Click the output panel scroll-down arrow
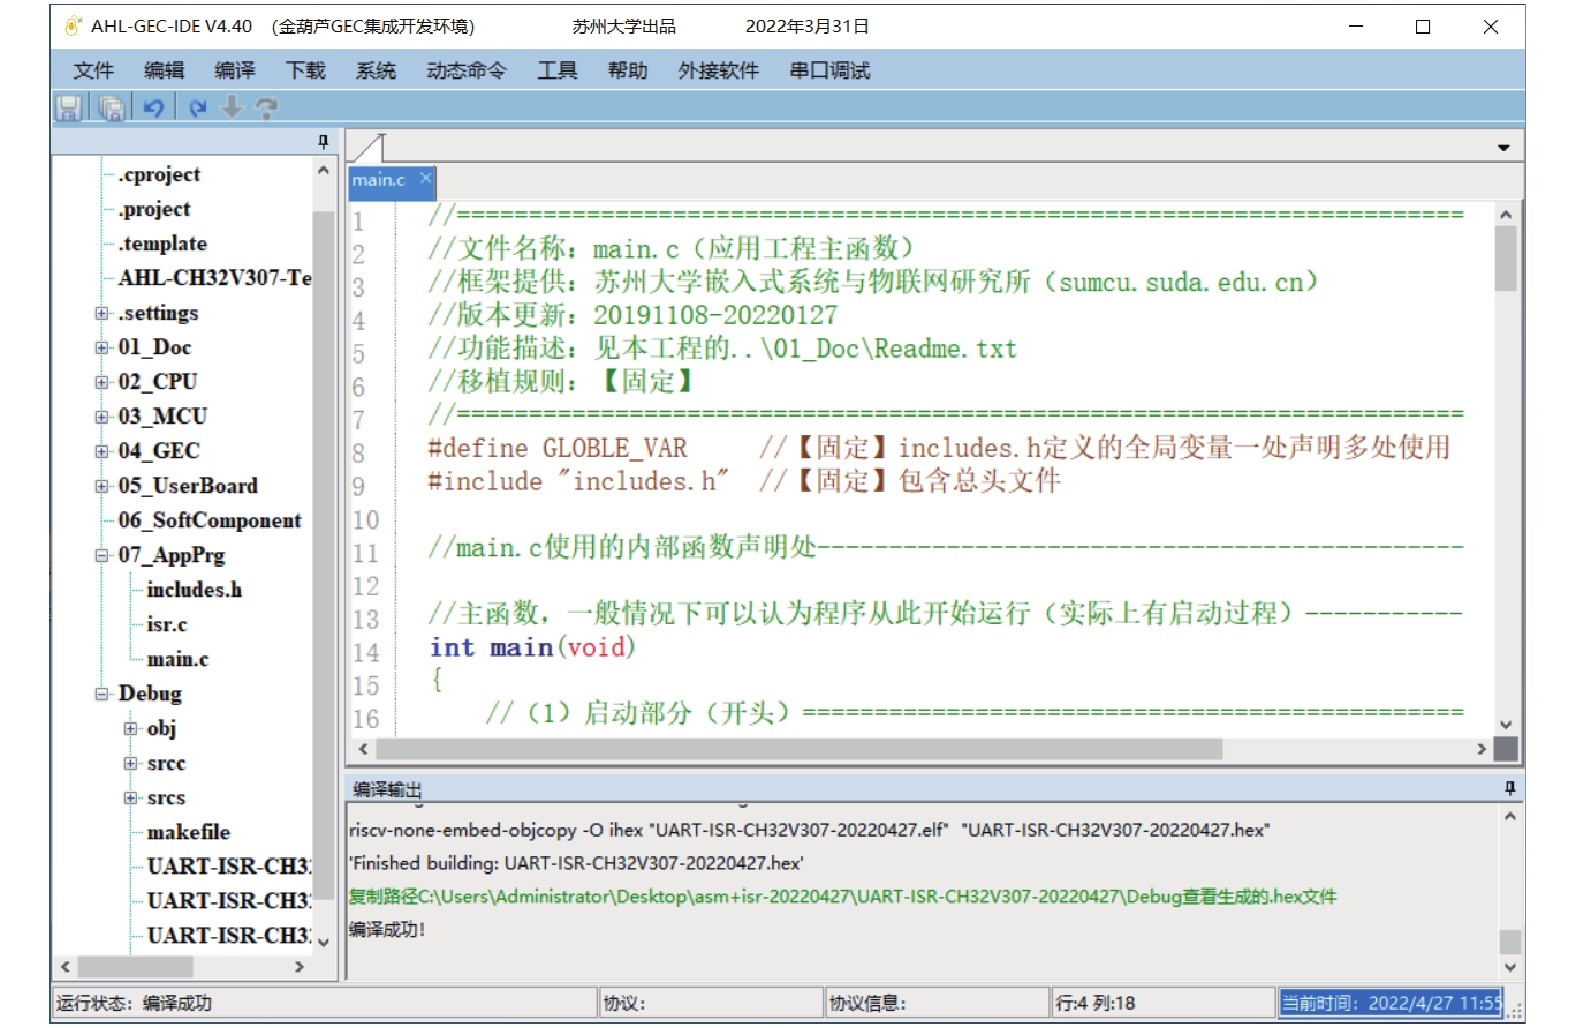The width and height of the screenshot is (1575, 1028). click(x=1510, y=967)
